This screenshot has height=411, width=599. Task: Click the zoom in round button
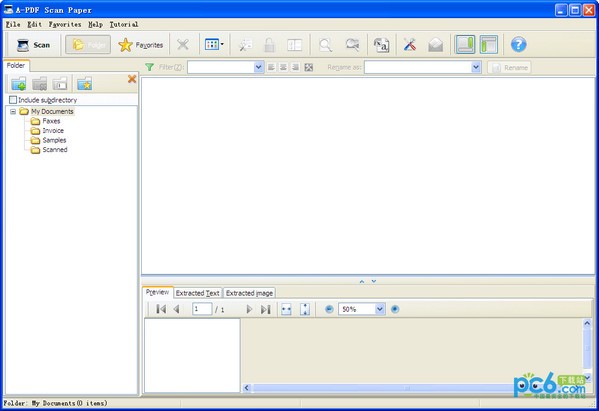[x=395, y=309]
